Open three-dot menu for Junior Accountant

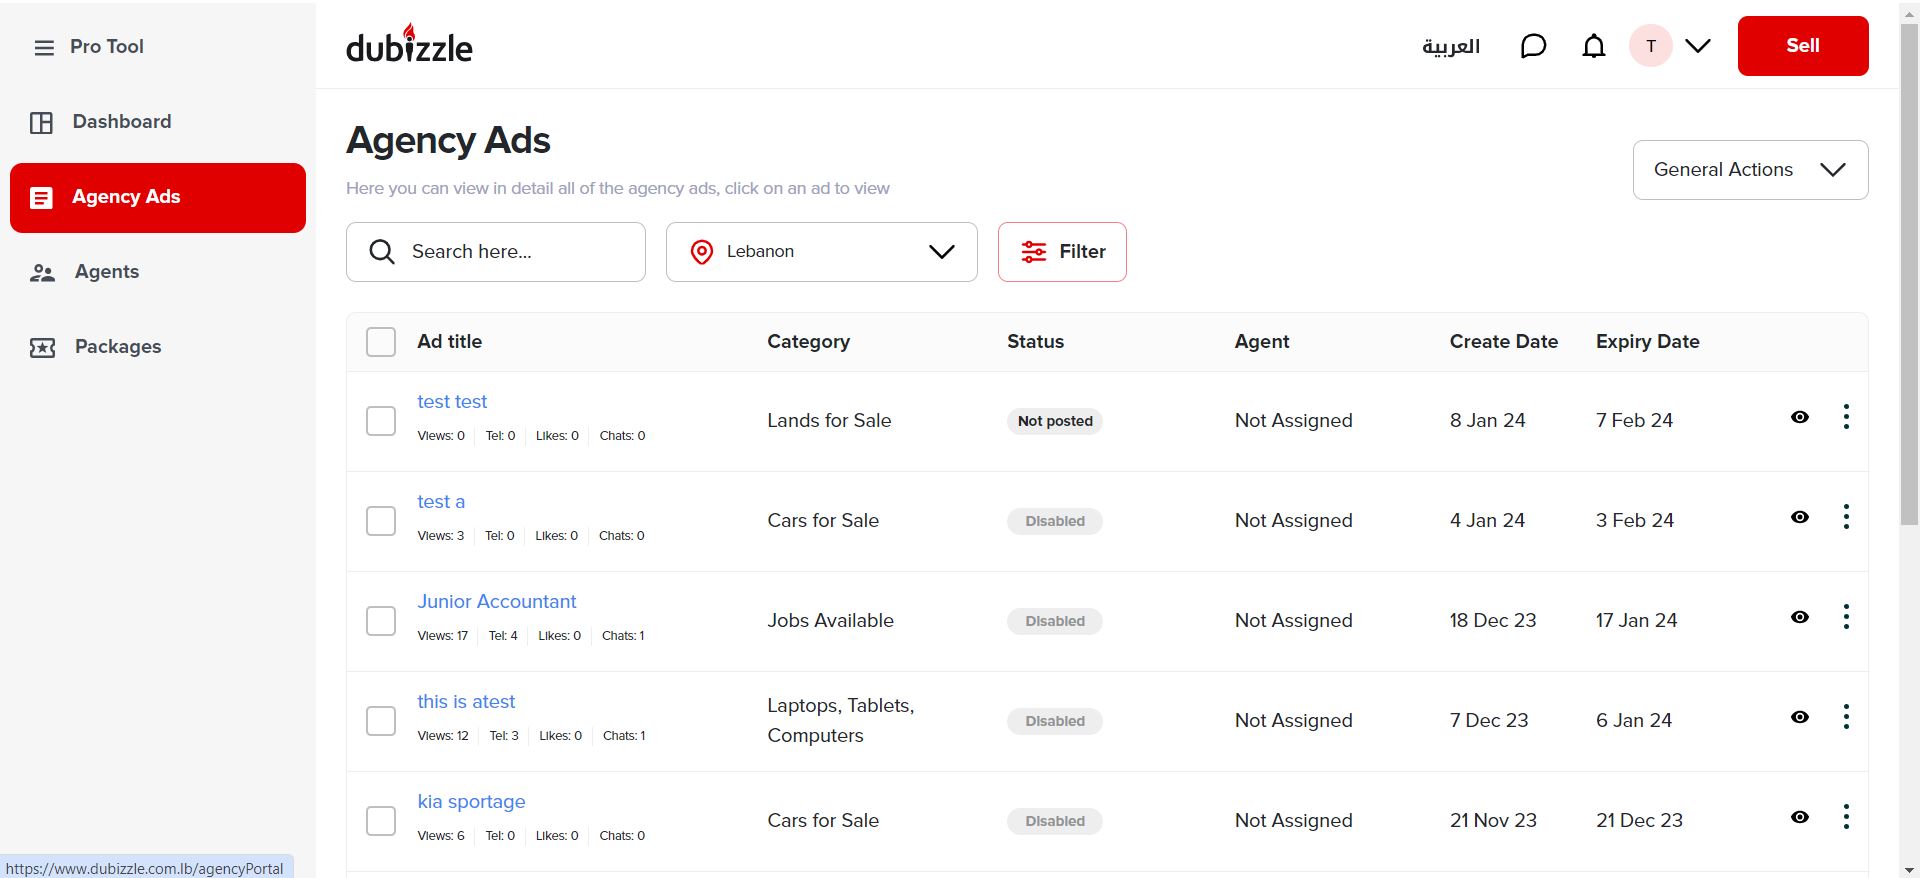pyautogui.click(x=1846, y=617)
